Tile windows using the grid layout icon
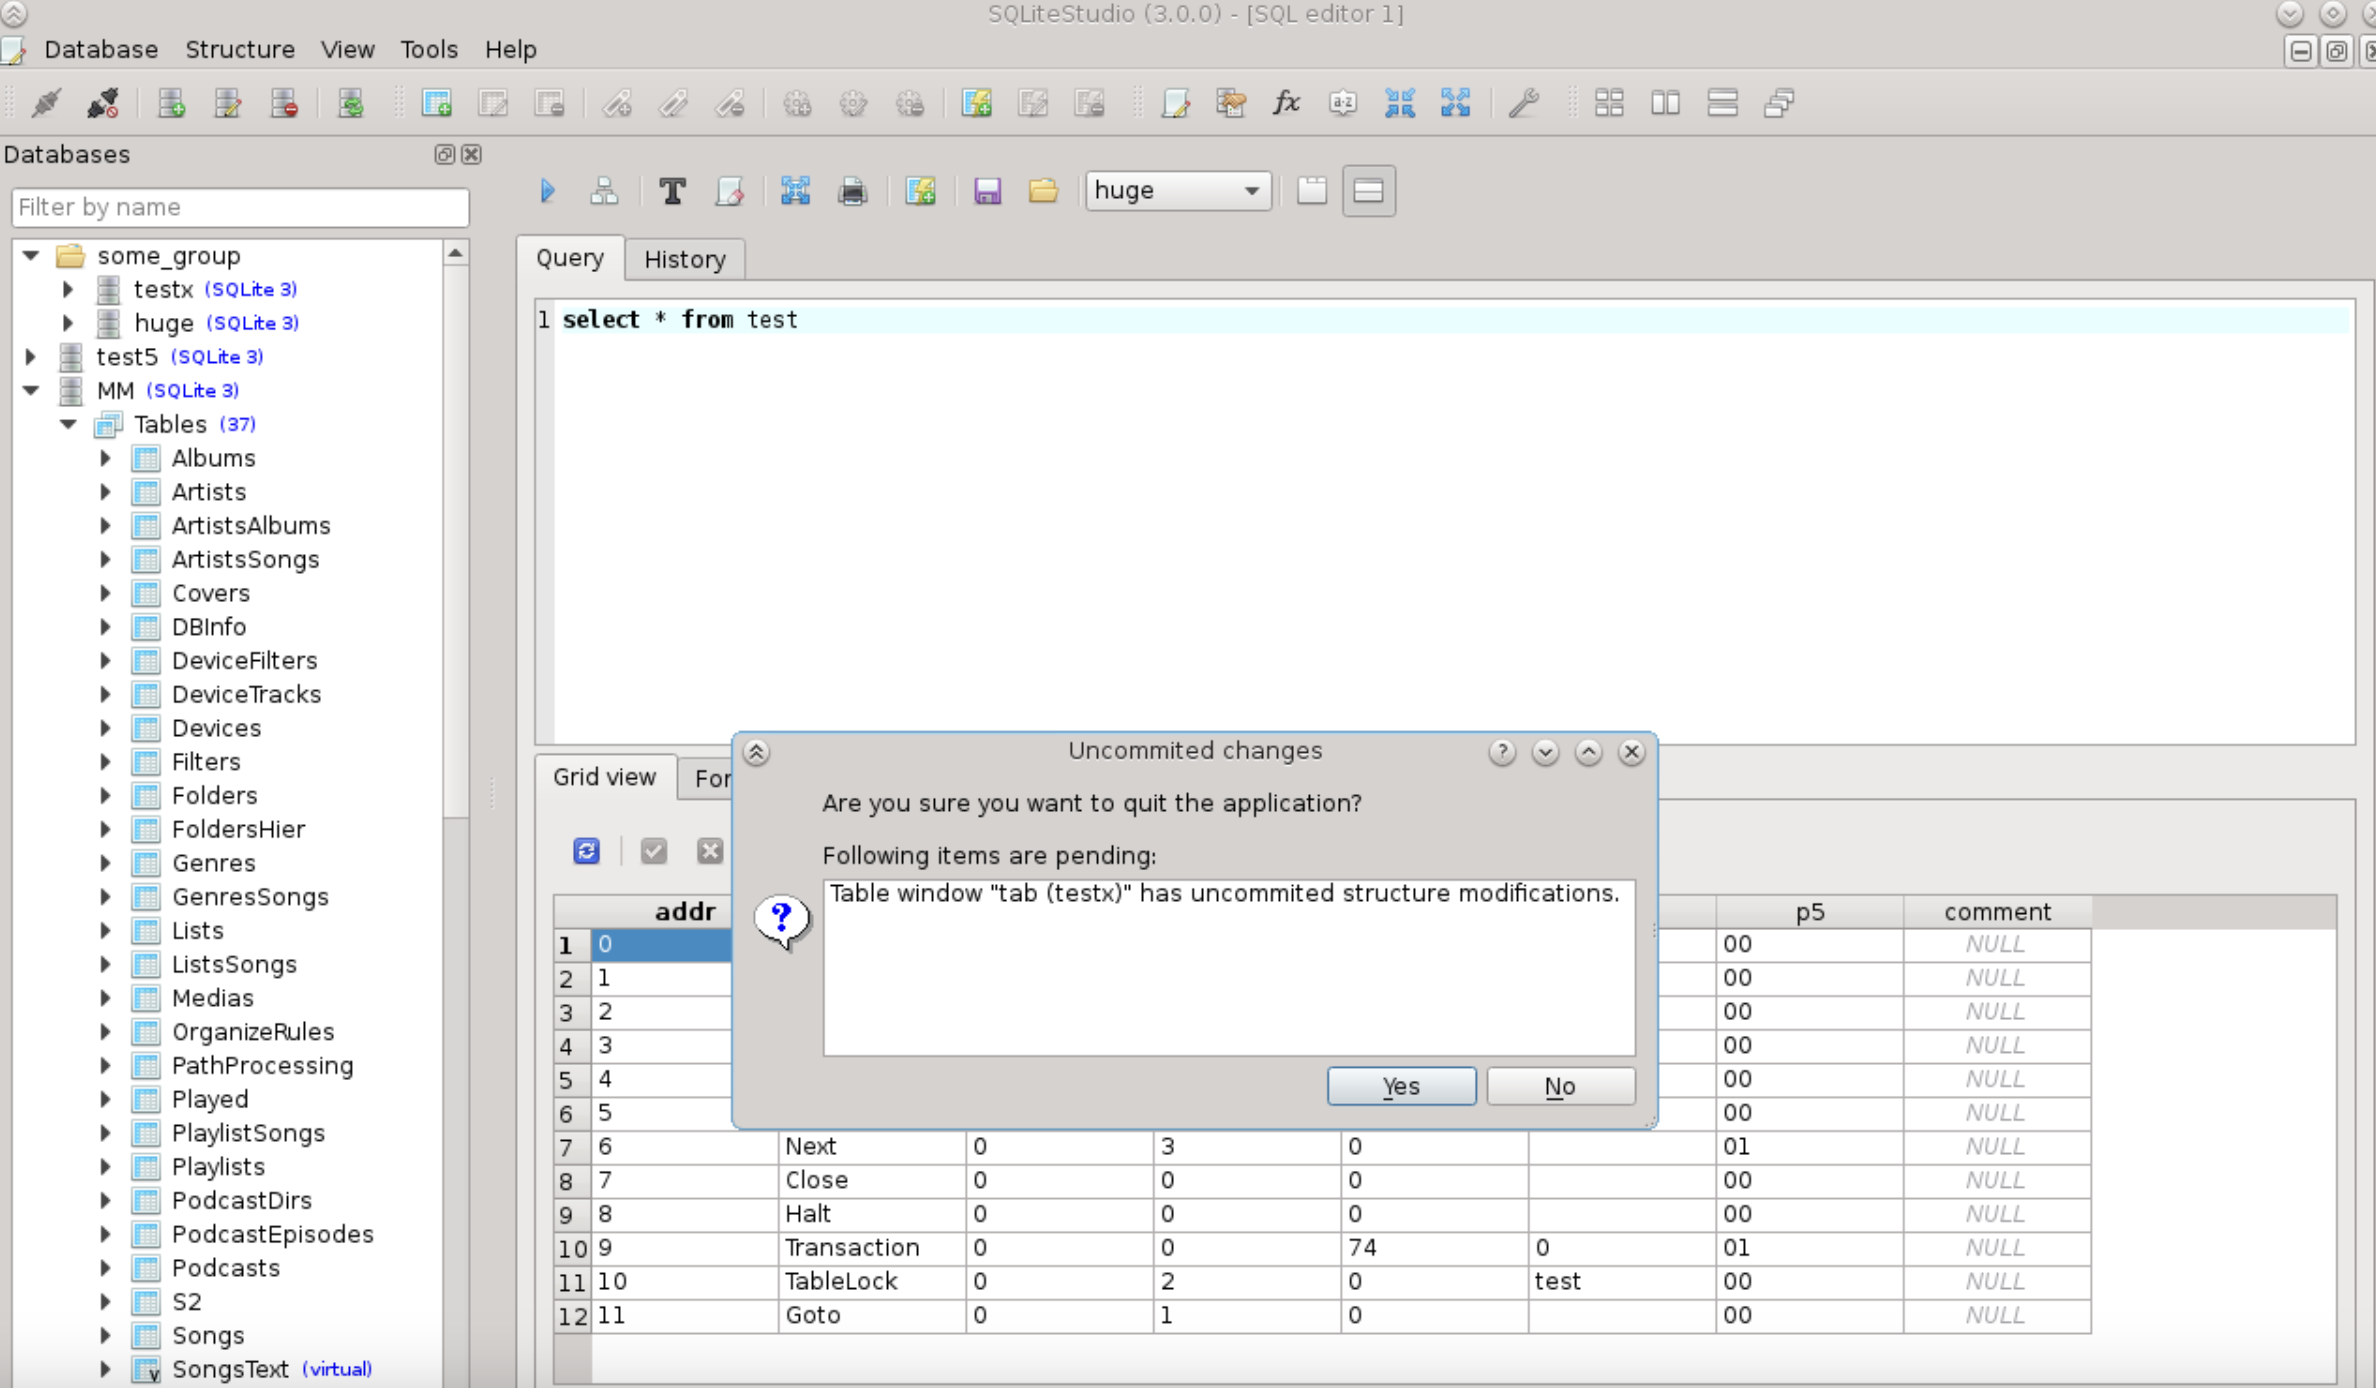Screen dimensions: 2376x1388 [x=1609, y=103]
